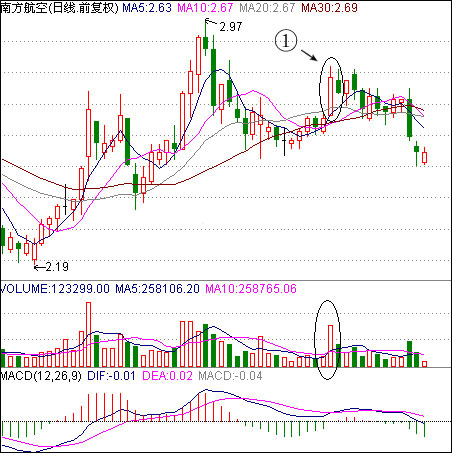Select the tallest red volume bar
Screen dimensions: 452x453
click(88, 335)
